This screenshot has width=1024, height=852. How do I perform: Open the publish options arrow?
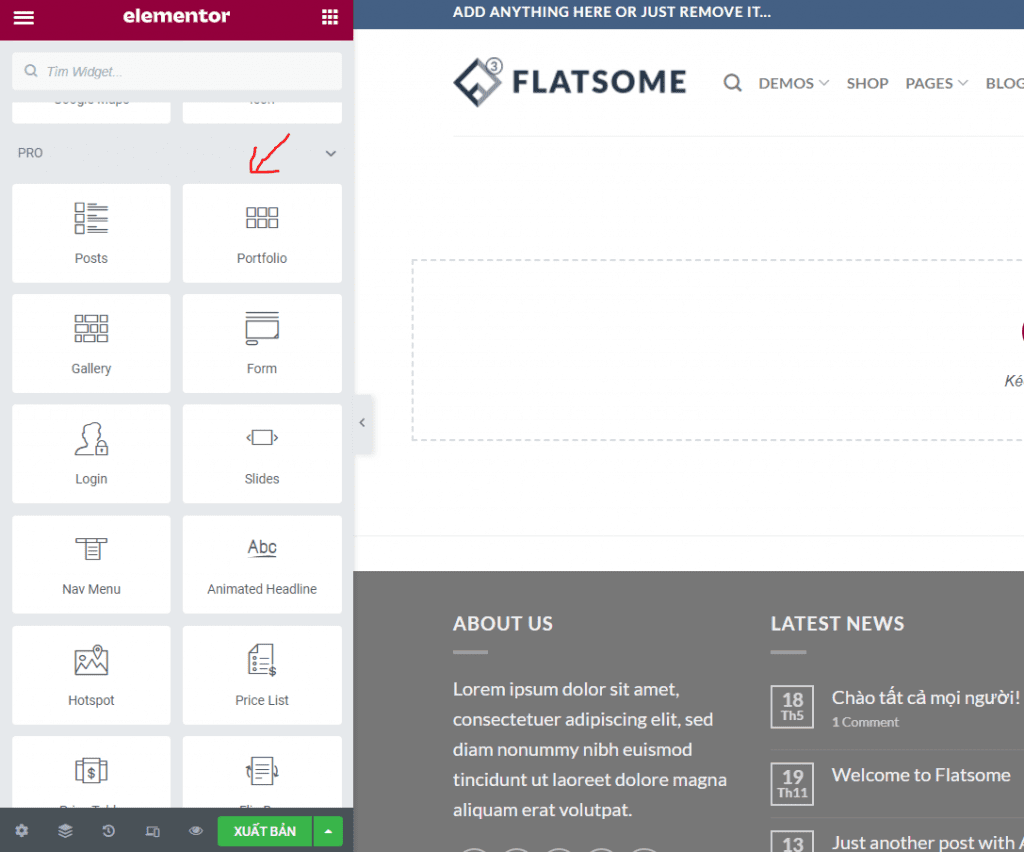click(328, 831)
